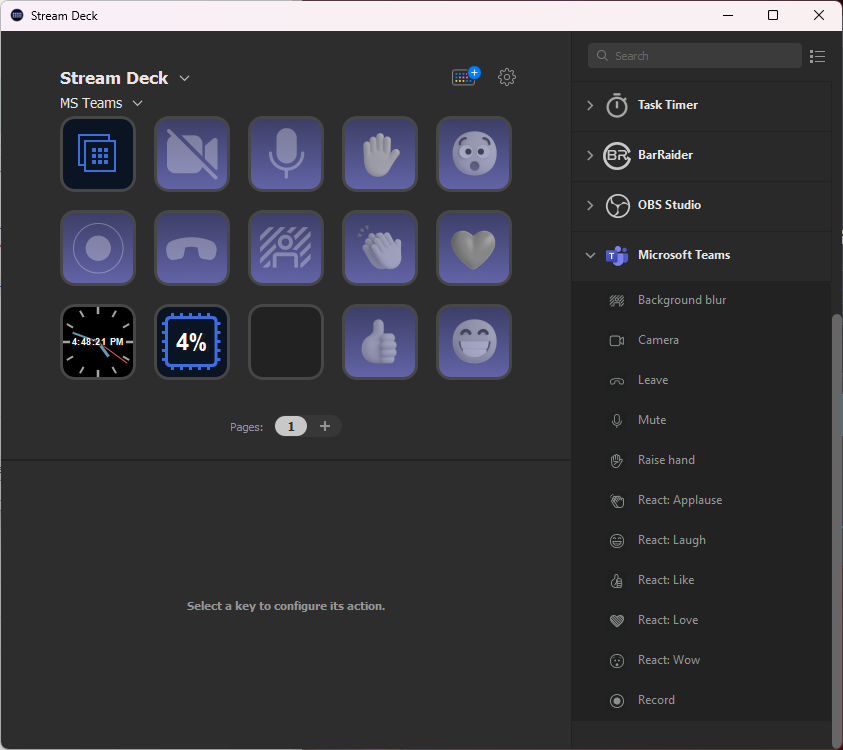Select the React: Laugh action
This screenshot has width=843, height=750.
pyautogui.click(x=702, y=540)
